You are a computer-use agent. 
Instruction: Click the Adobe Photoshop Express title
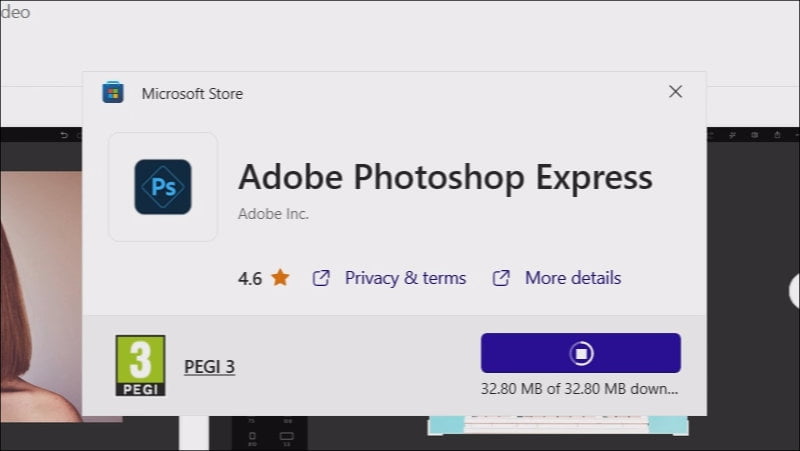(x=445, y=178)
